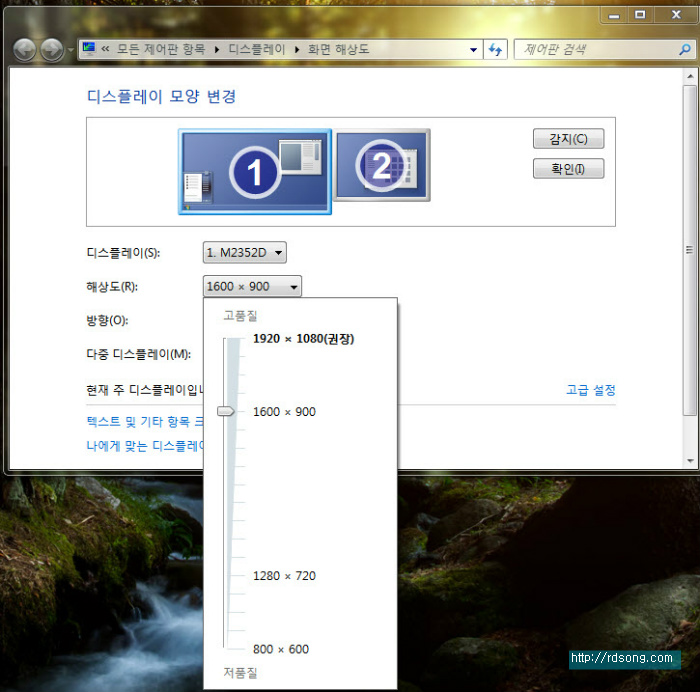Viewport: 700px width, 692px height.
Task: Click the resolution slider thumb handle
Action: tap(226, 411)
